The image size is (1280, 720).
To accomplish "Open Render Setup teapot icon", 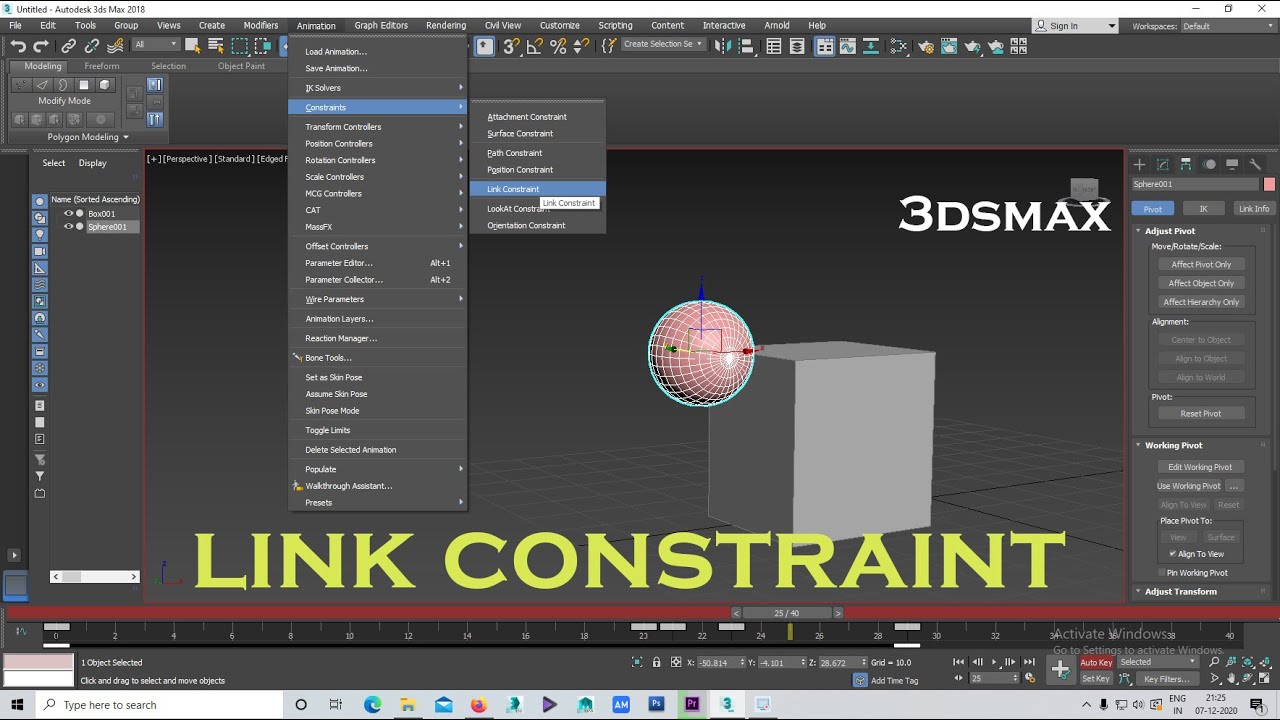I will point(926,46).
